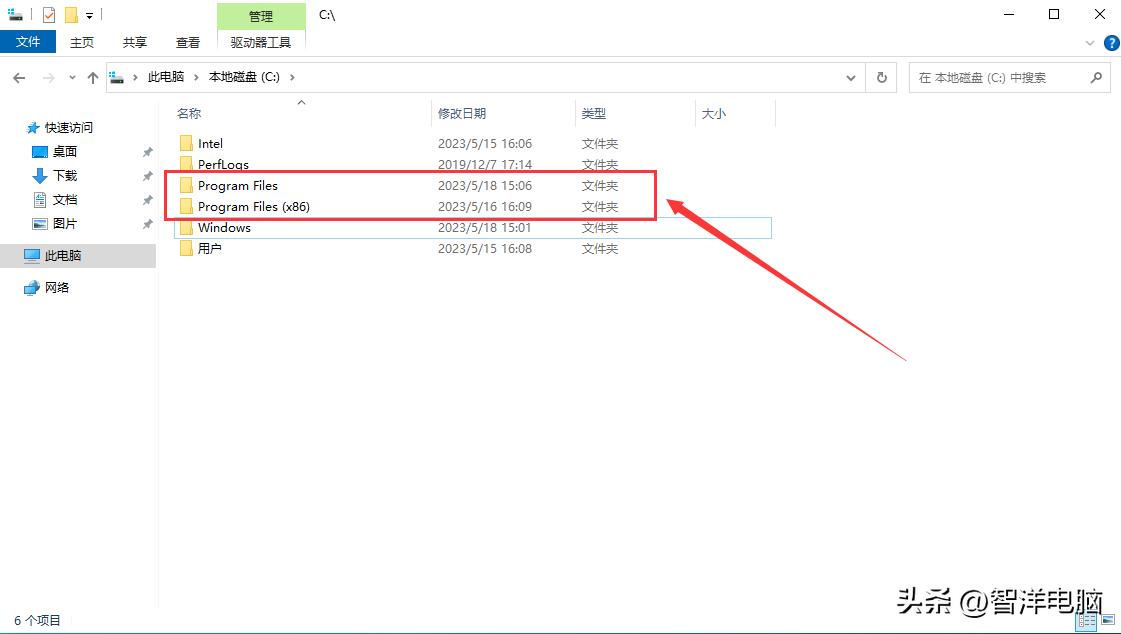Image resolution: width=1121 pixels, height=634 pixels.
Task: Open the 驱动器工具 ribbon tab
Action: tap(259, 42)
